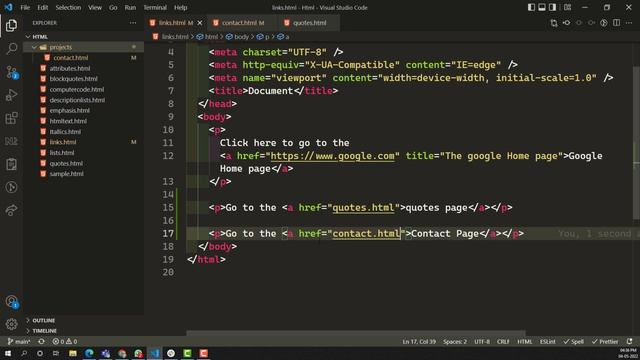Toggle the Spell checker in status bar
640x360 pixels.
(x=573, y=341)
